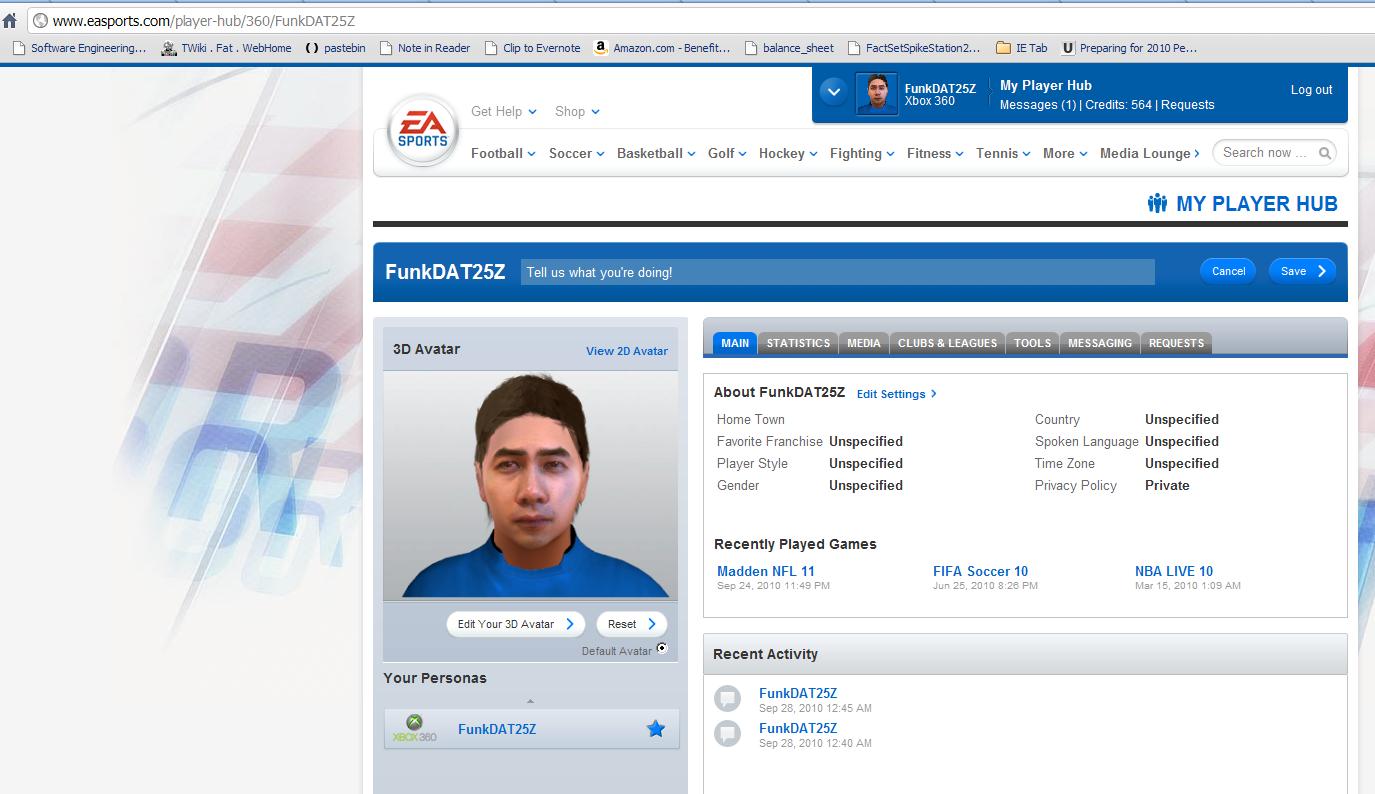Switch to the Messaging tab
This screenshot has height=794, width=1375.
click(x=1100, y=343)
